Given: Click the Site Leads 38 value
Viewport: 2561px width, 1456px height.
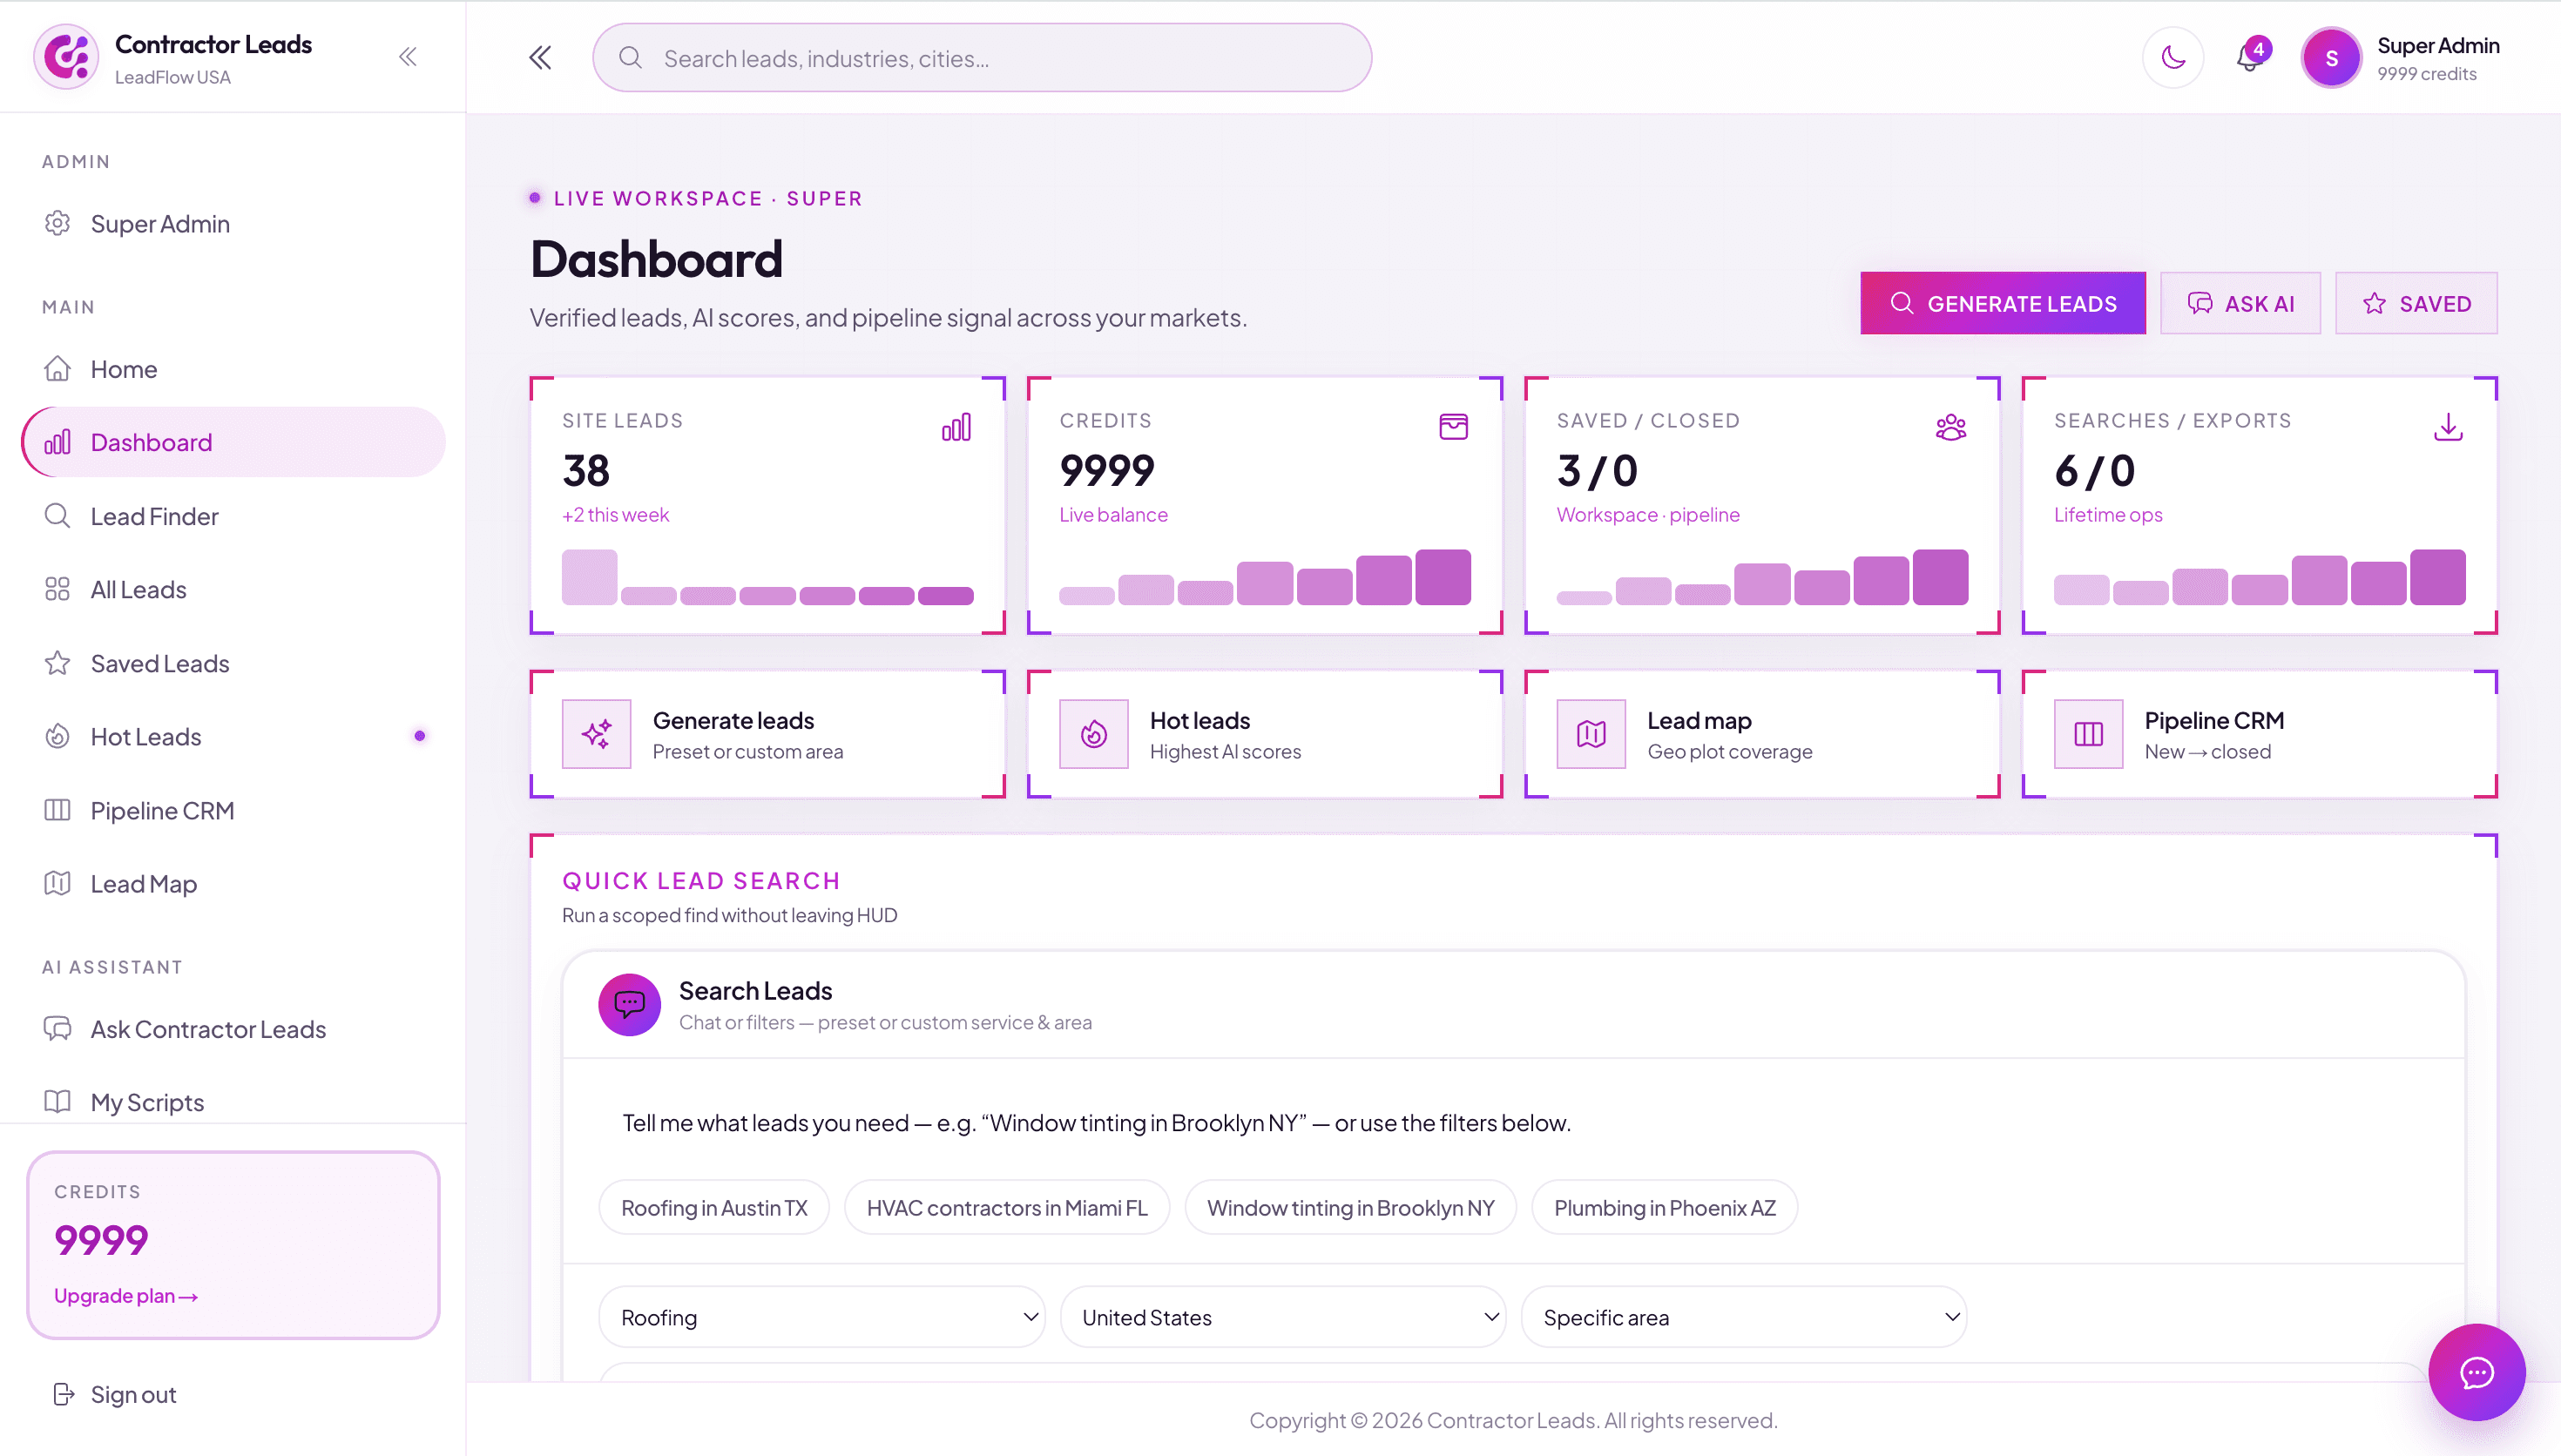Looking at the screenshot, I should click(x=586, y=470).
